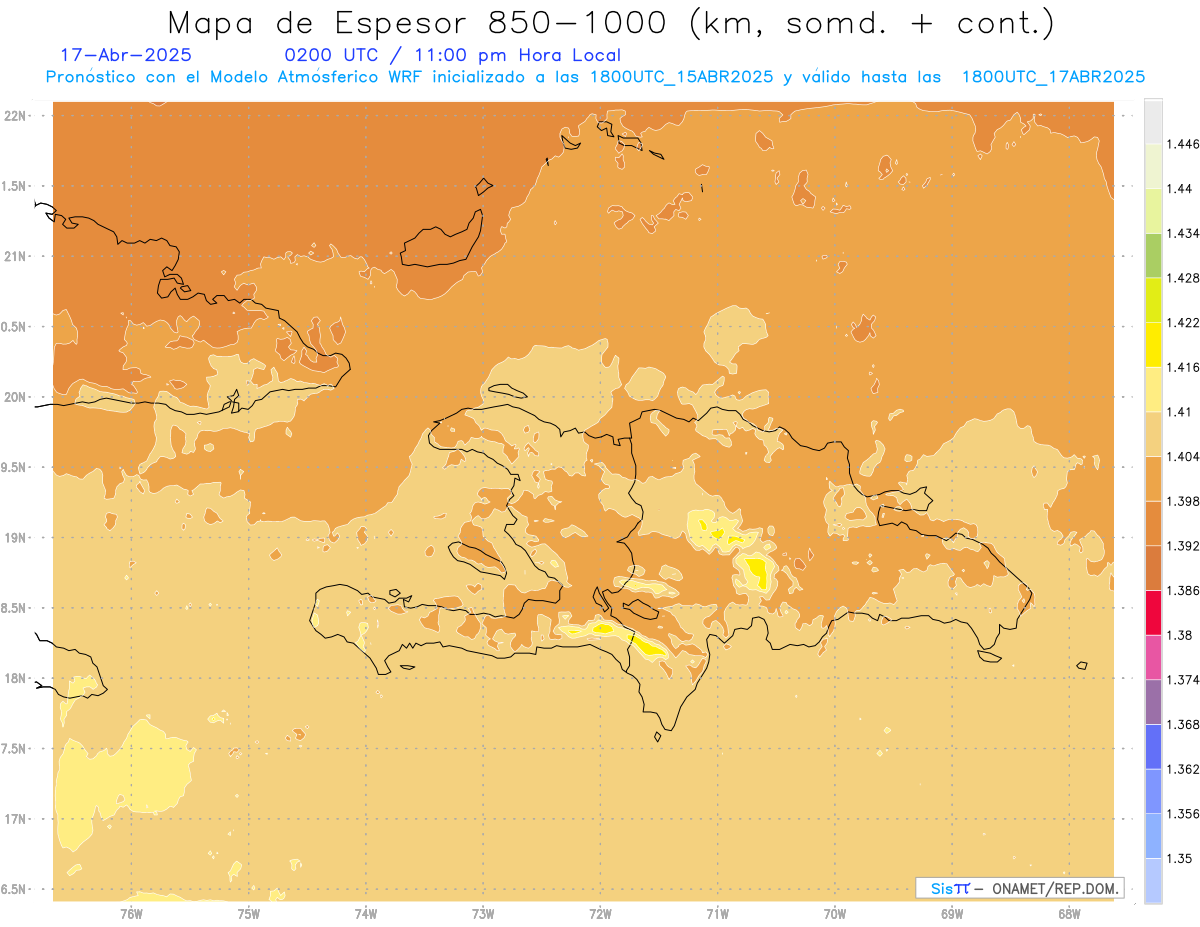Click the '18N' latitude label
This screenshot has height=927, width=1200.
click(x=17, y=679)
